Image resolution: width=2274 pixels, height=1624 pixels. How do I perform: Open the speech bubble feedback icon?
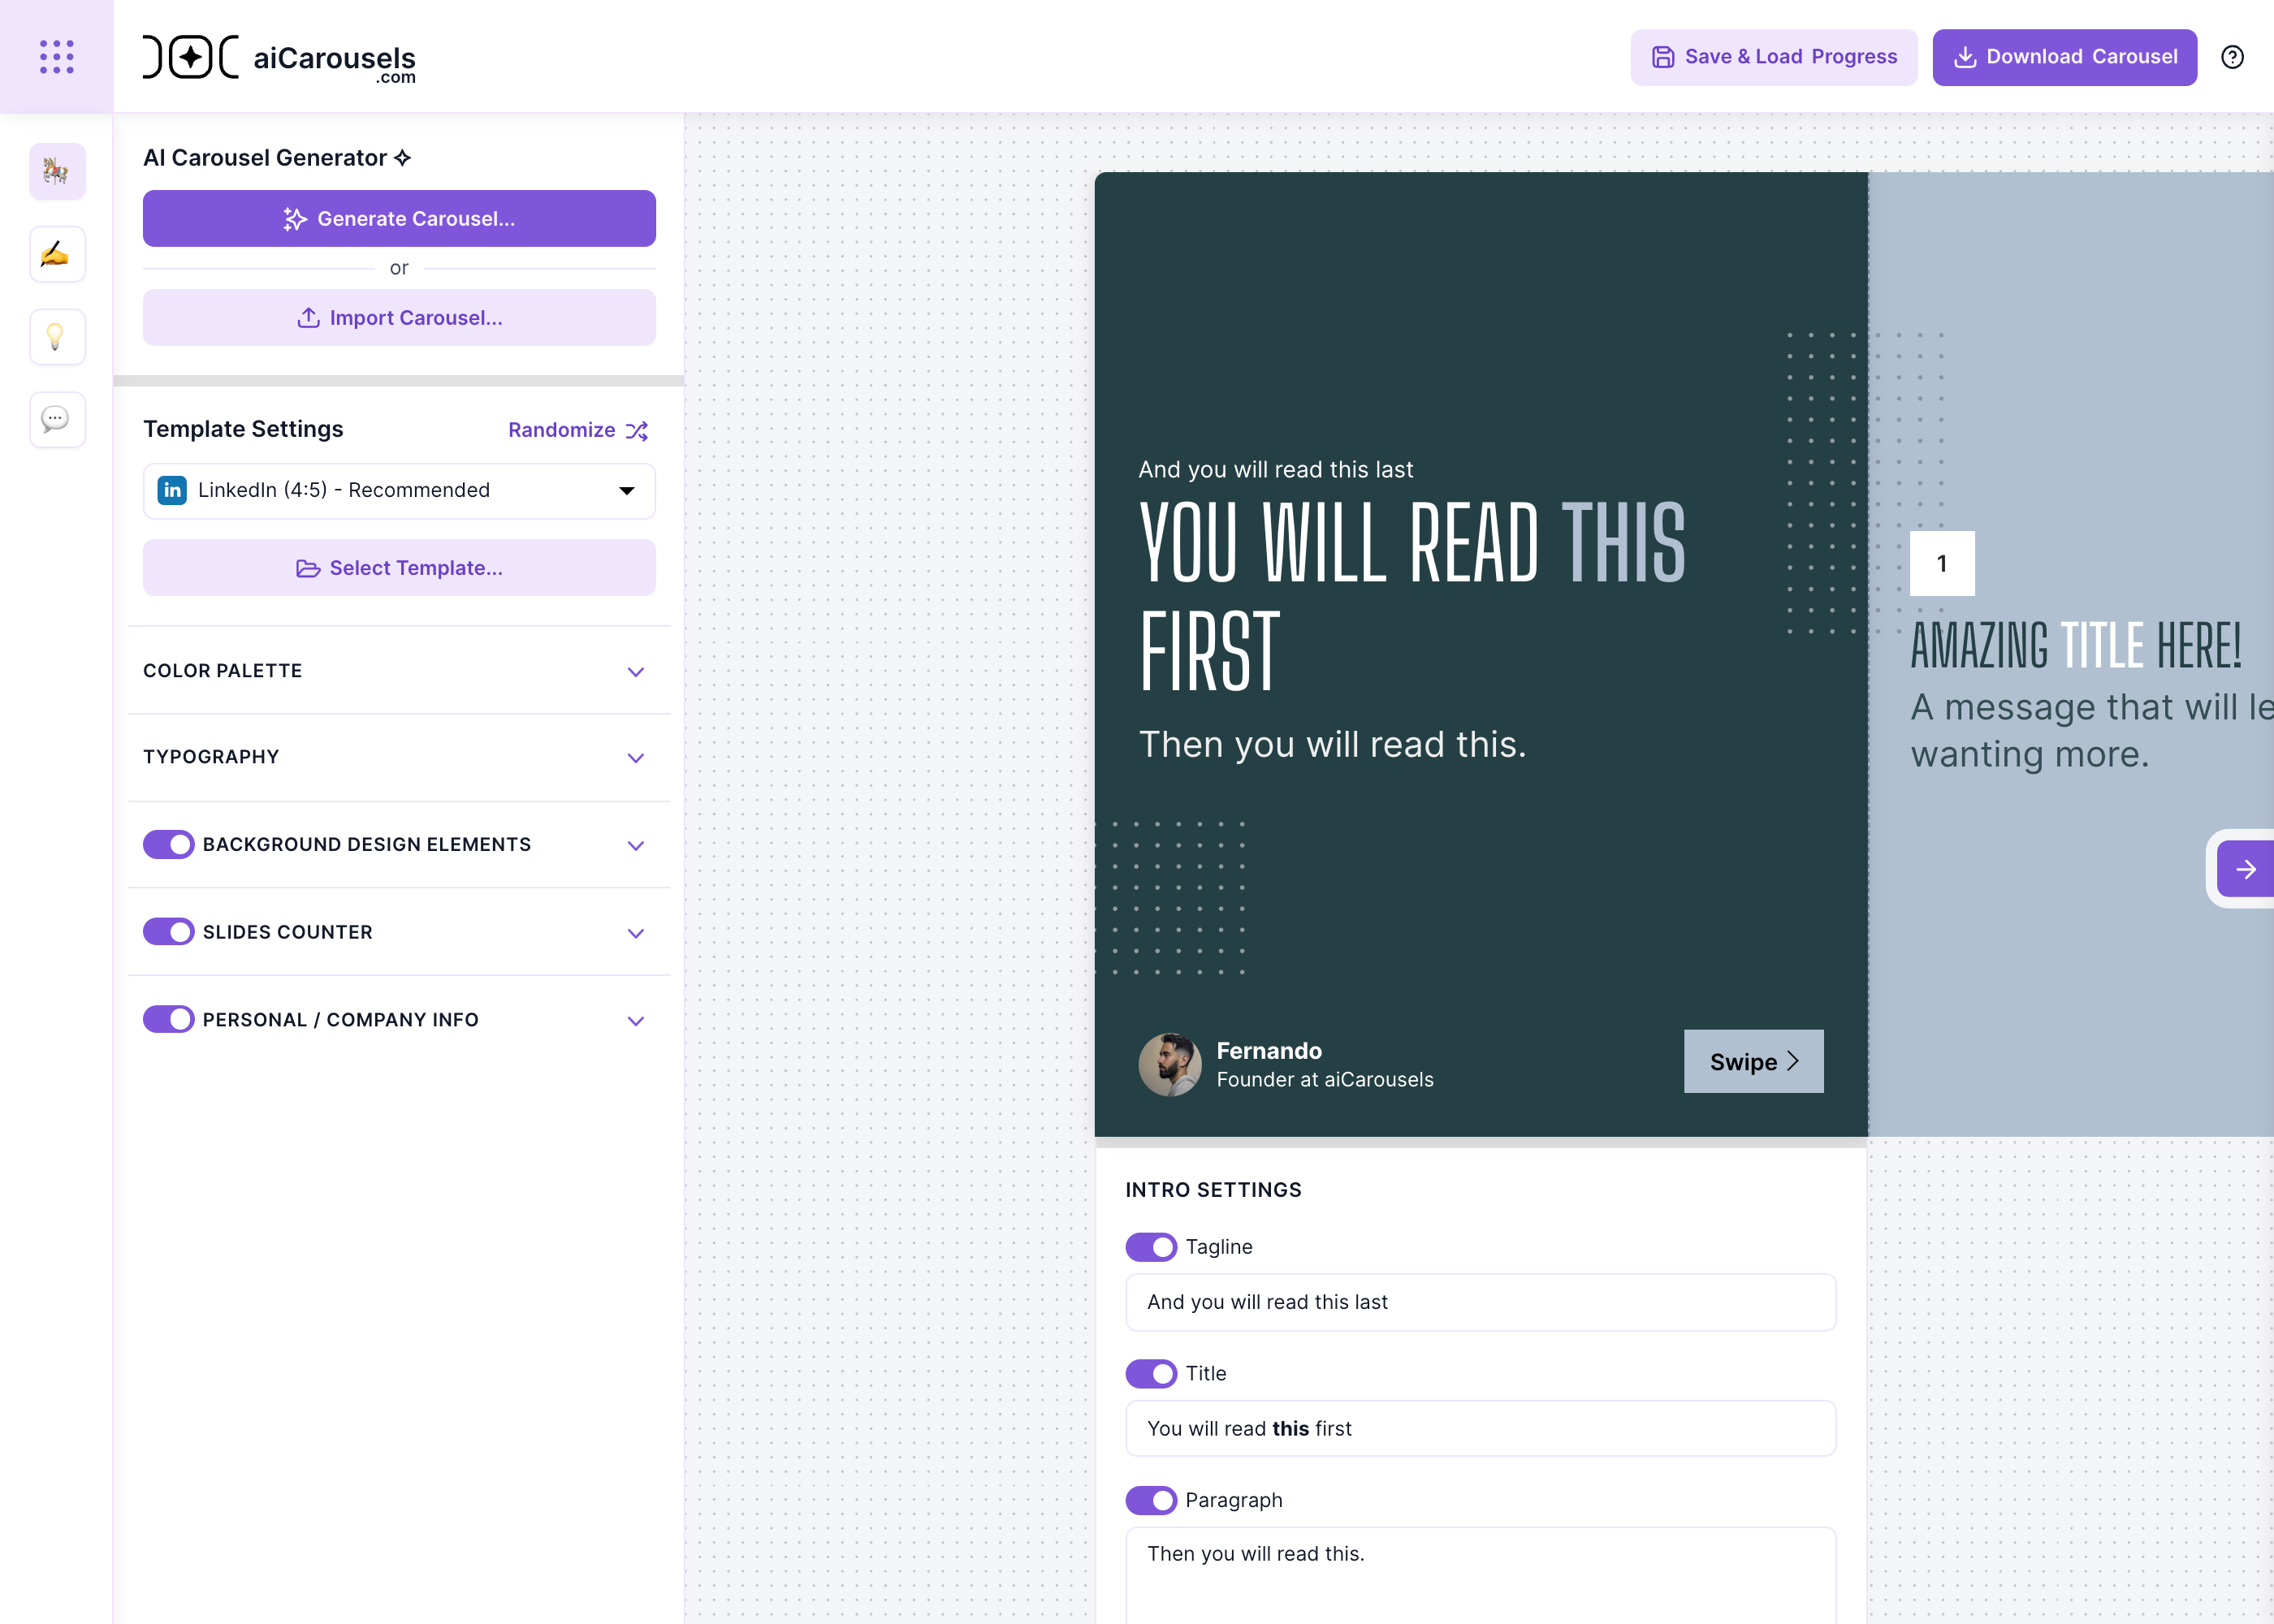57,419
